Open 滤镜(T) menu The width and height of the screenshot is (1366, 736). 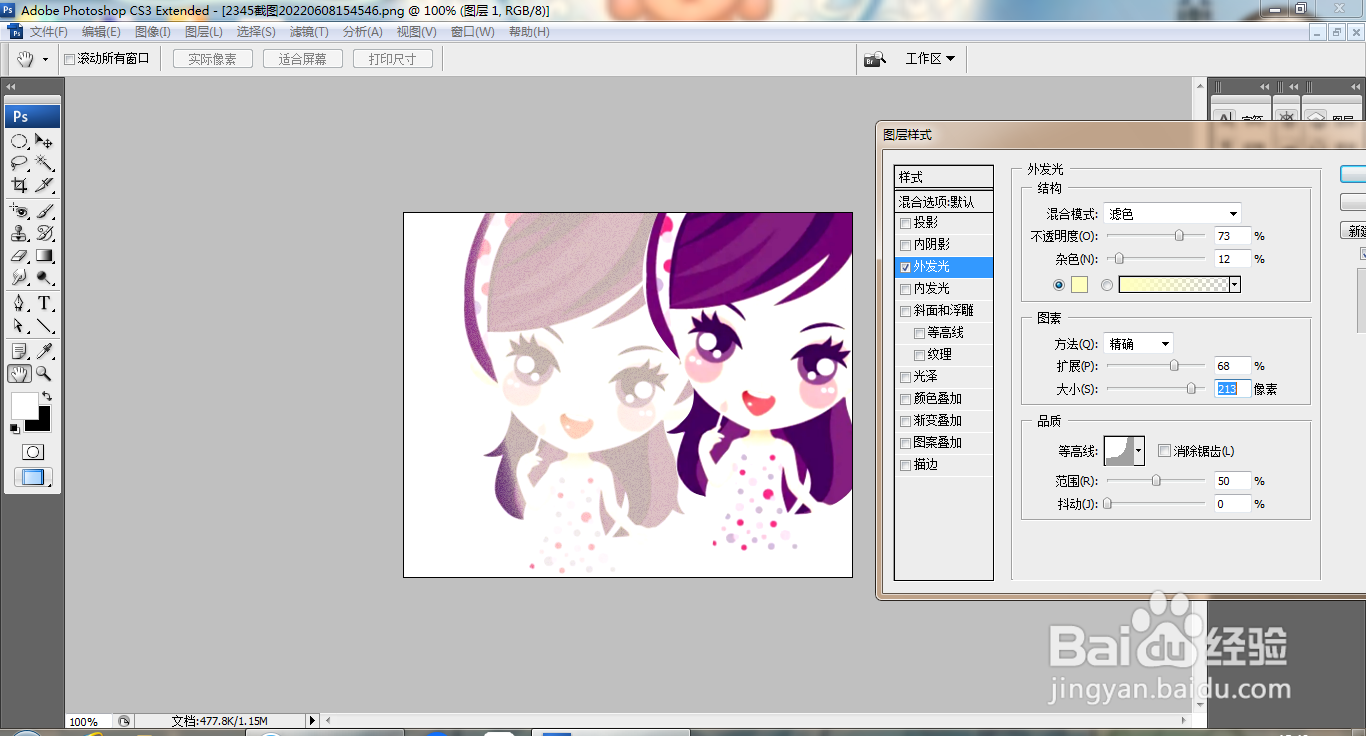(x=309, y=32)
